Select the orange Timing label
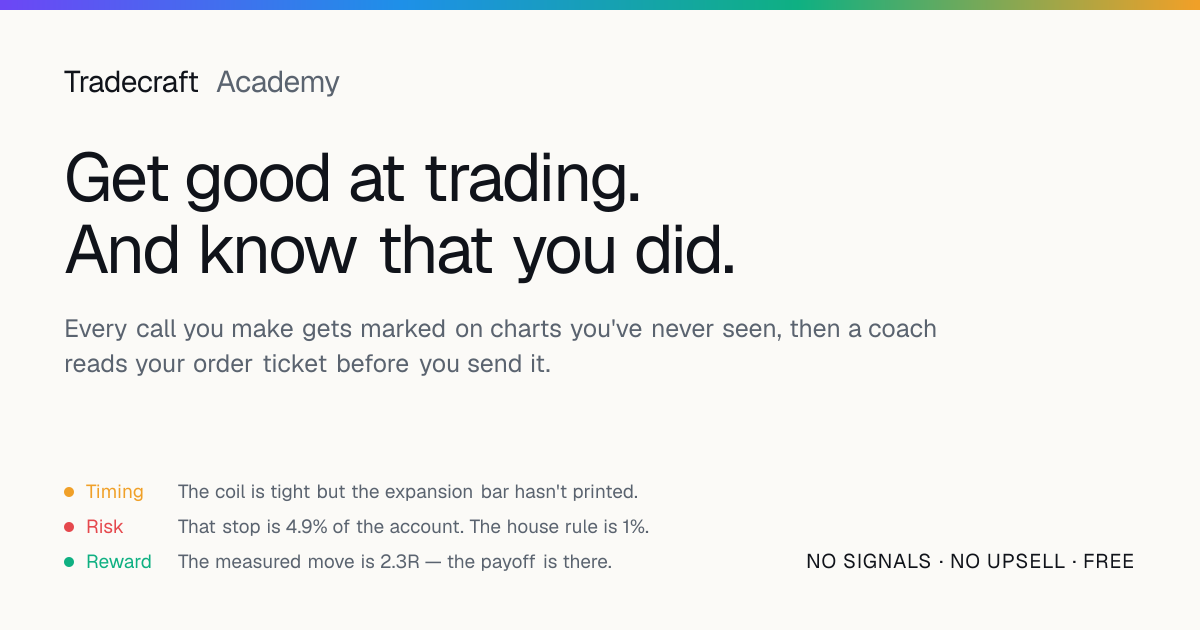1200x630 pixels. tap(115, 492)
